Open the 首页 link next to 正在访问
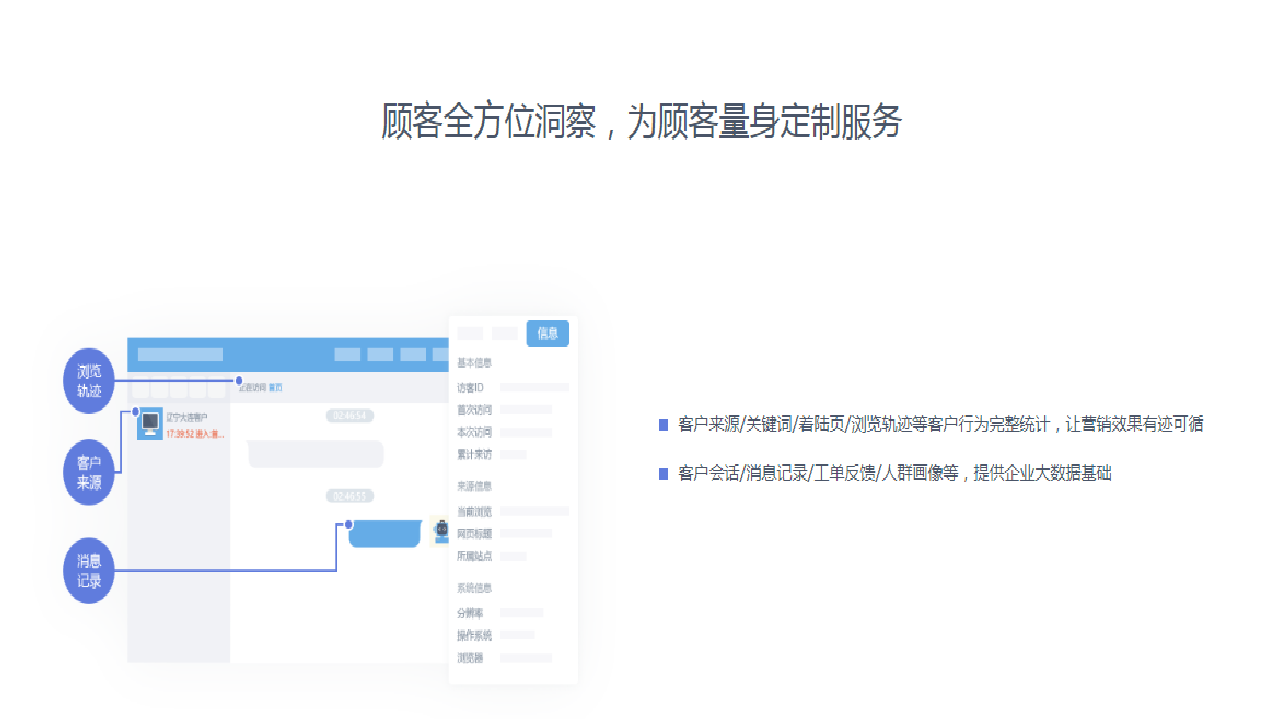 (276, 389)
